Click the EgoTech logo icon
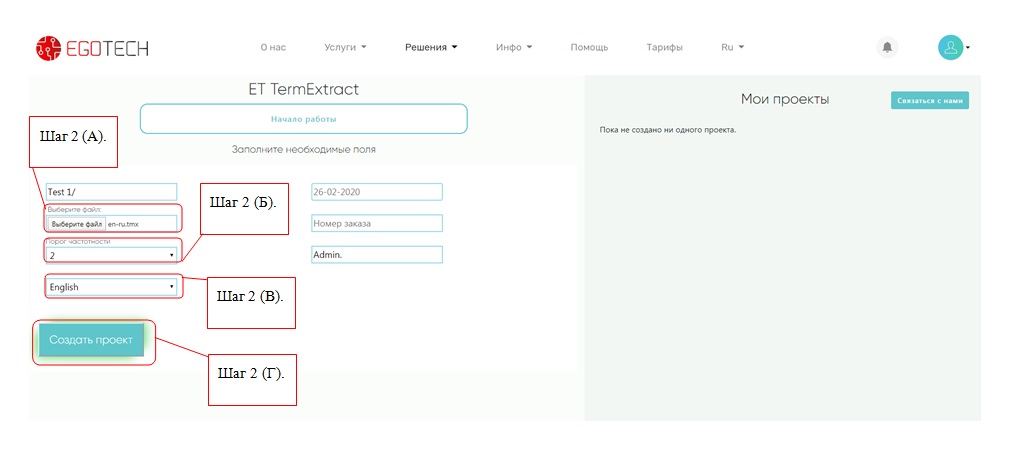Image resolution: width=1010 pixels, height=452 pixels. 48,47
